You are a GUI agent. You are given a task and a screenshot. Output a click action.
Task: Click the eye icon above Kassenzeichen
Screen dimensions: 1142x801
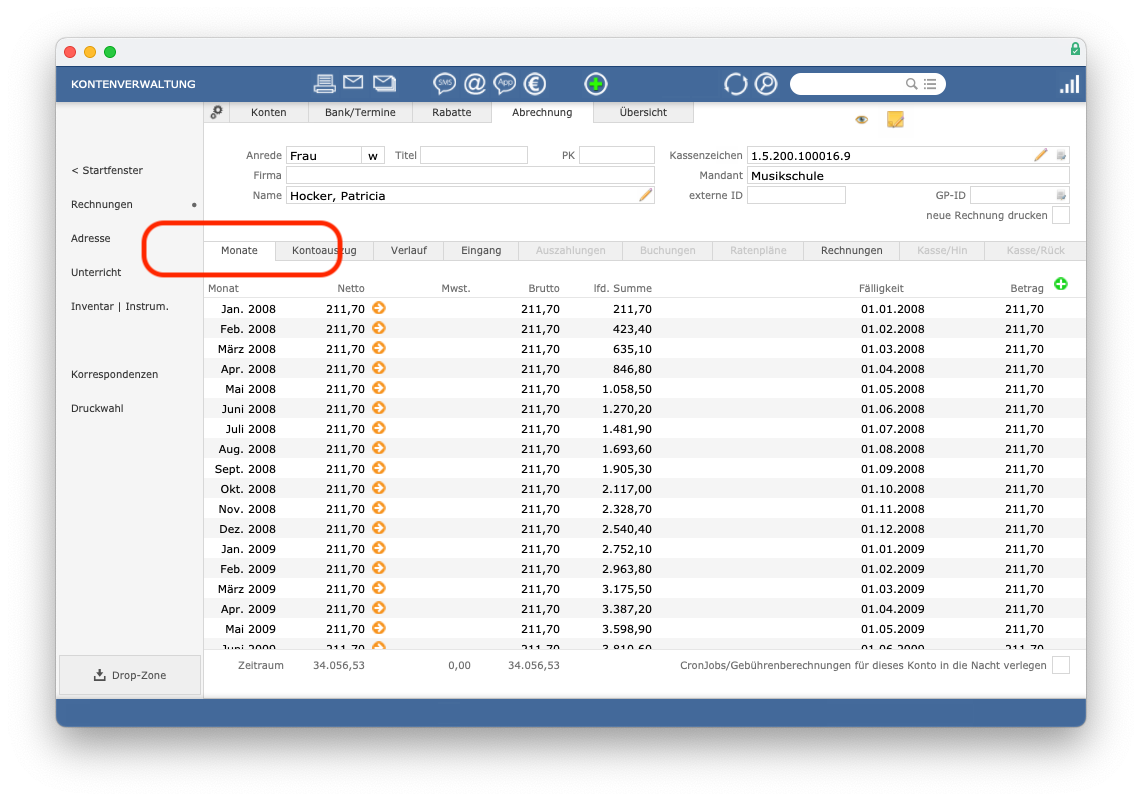tap(862, 119)
